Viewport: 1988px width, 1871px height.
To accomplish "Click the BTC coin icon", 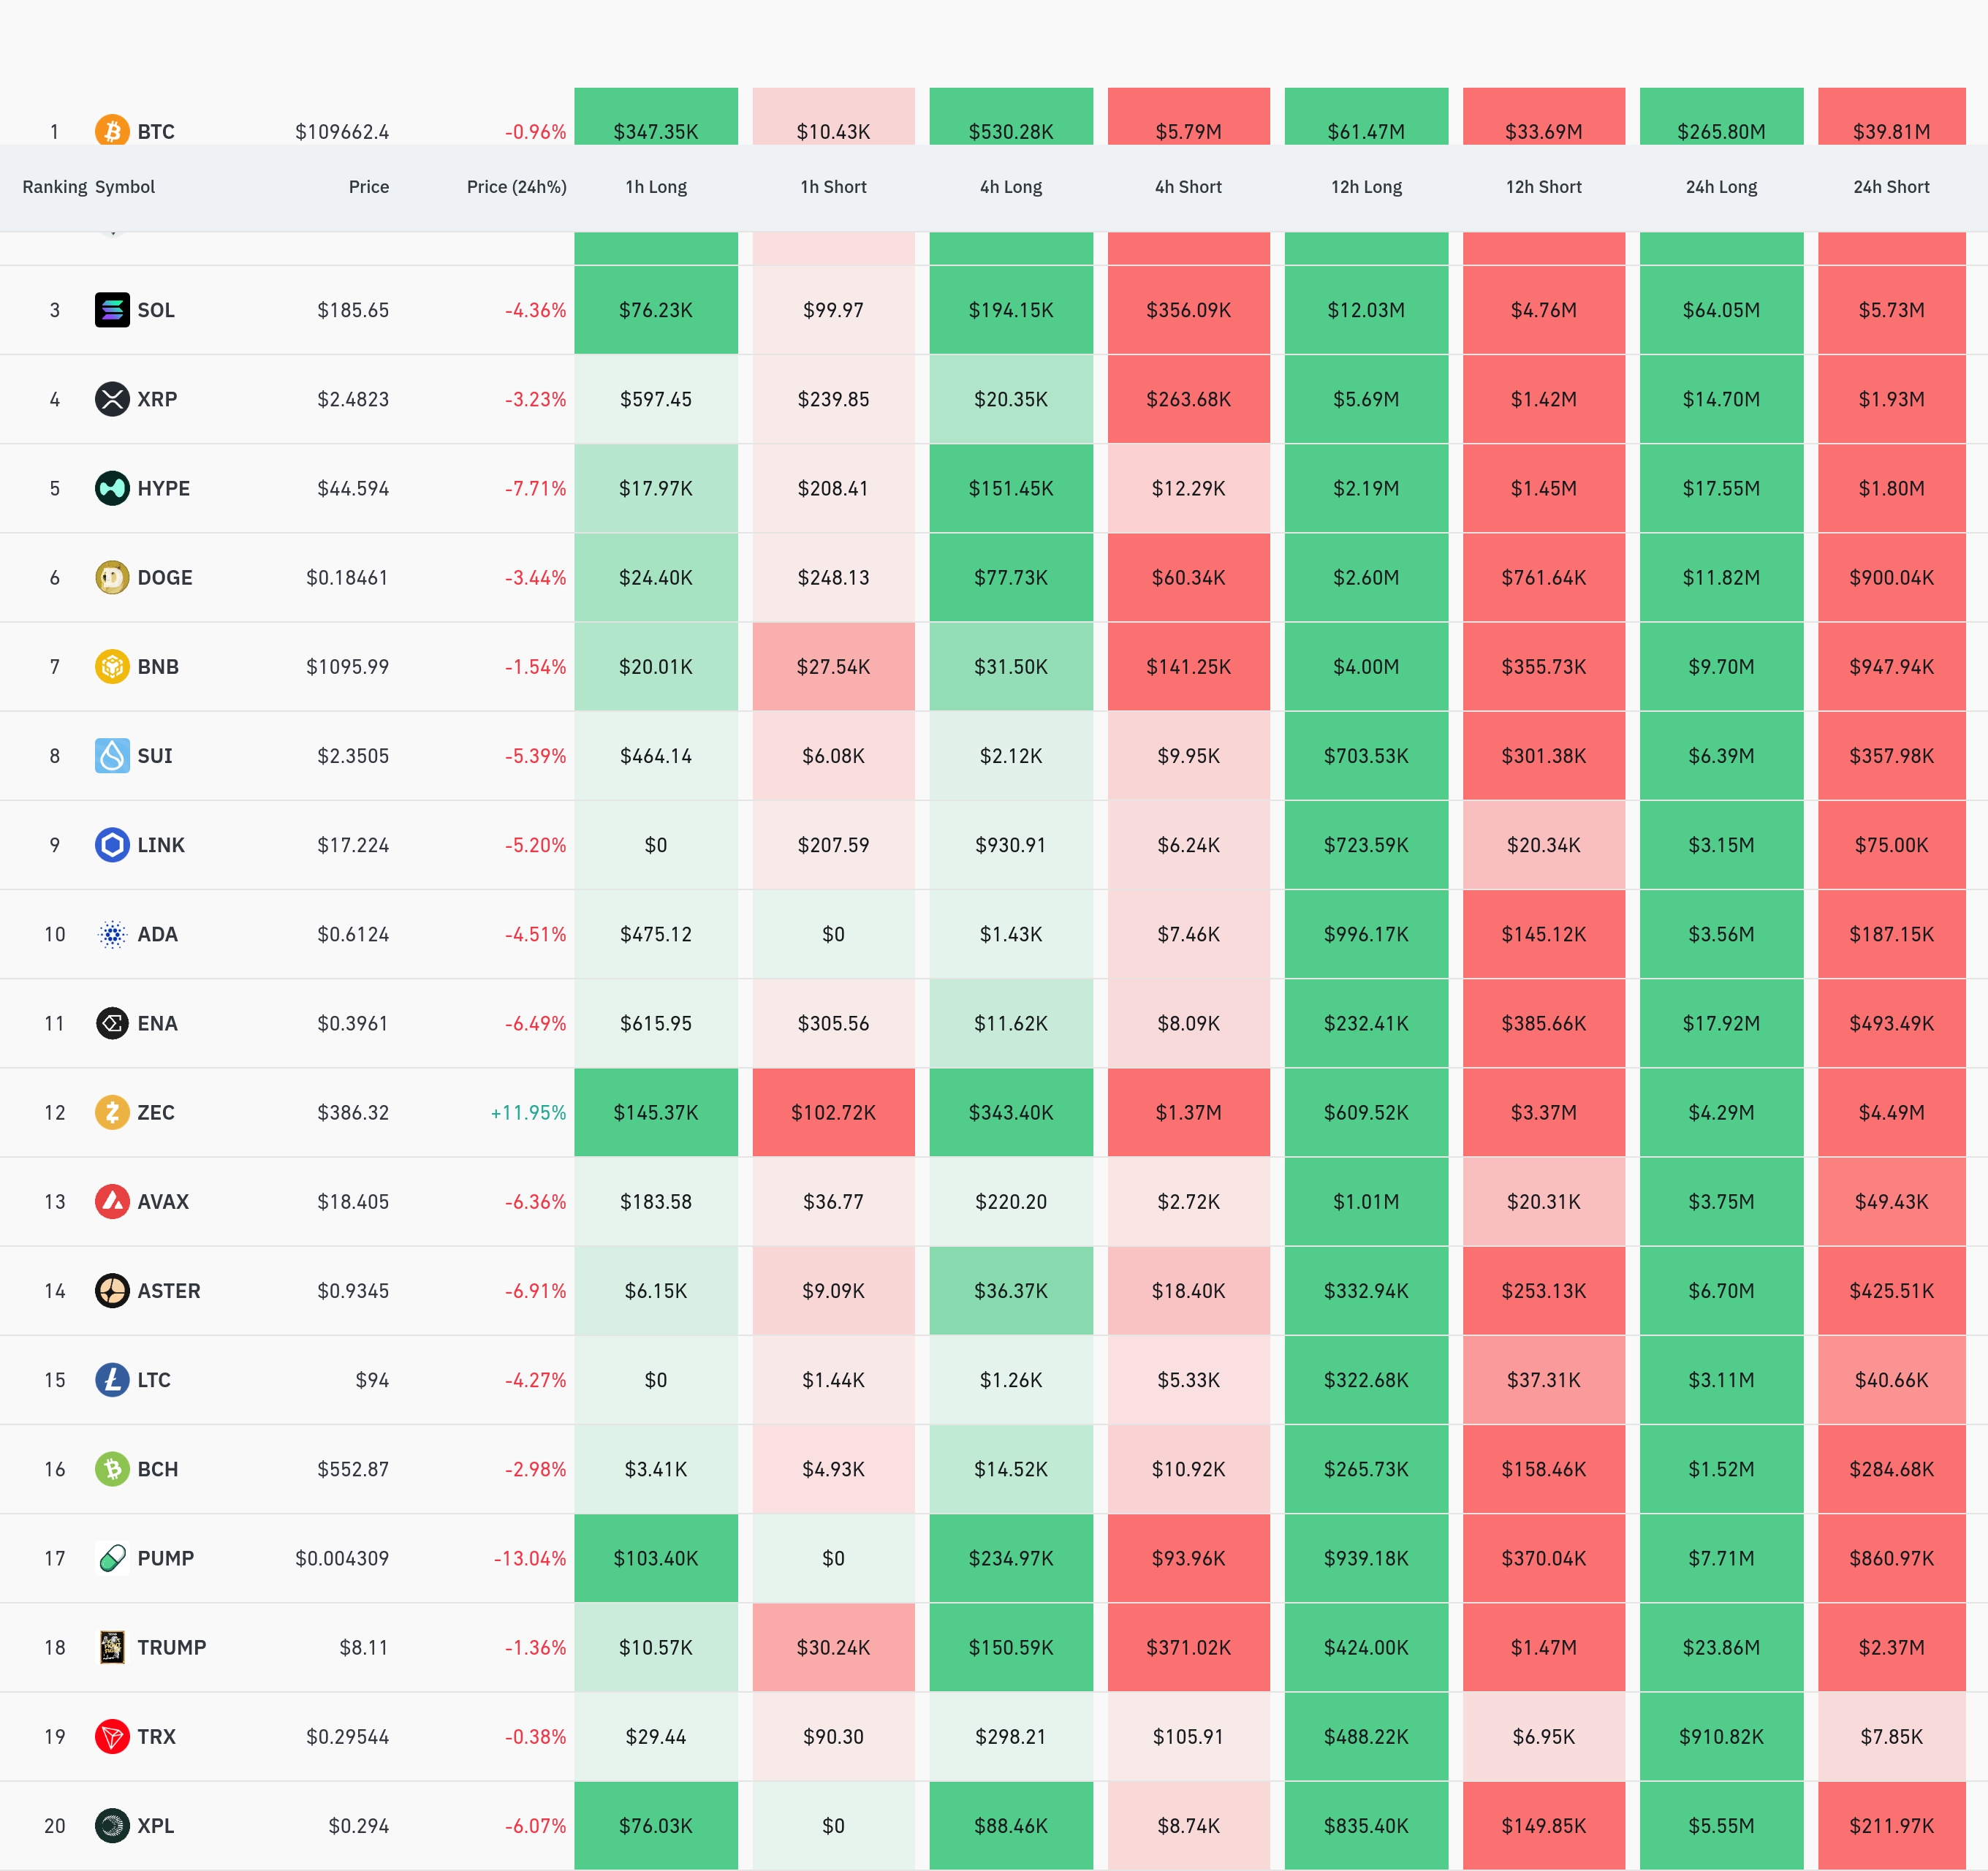I will coord(112,130).
